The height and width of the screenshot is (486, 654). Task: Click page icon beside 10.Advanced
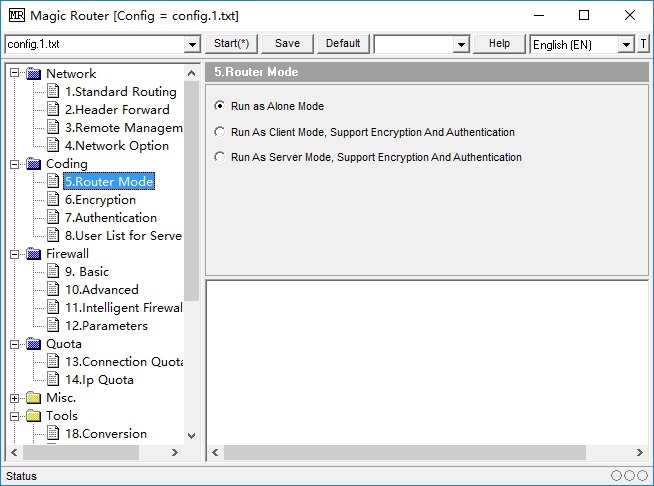coord(53,290)
